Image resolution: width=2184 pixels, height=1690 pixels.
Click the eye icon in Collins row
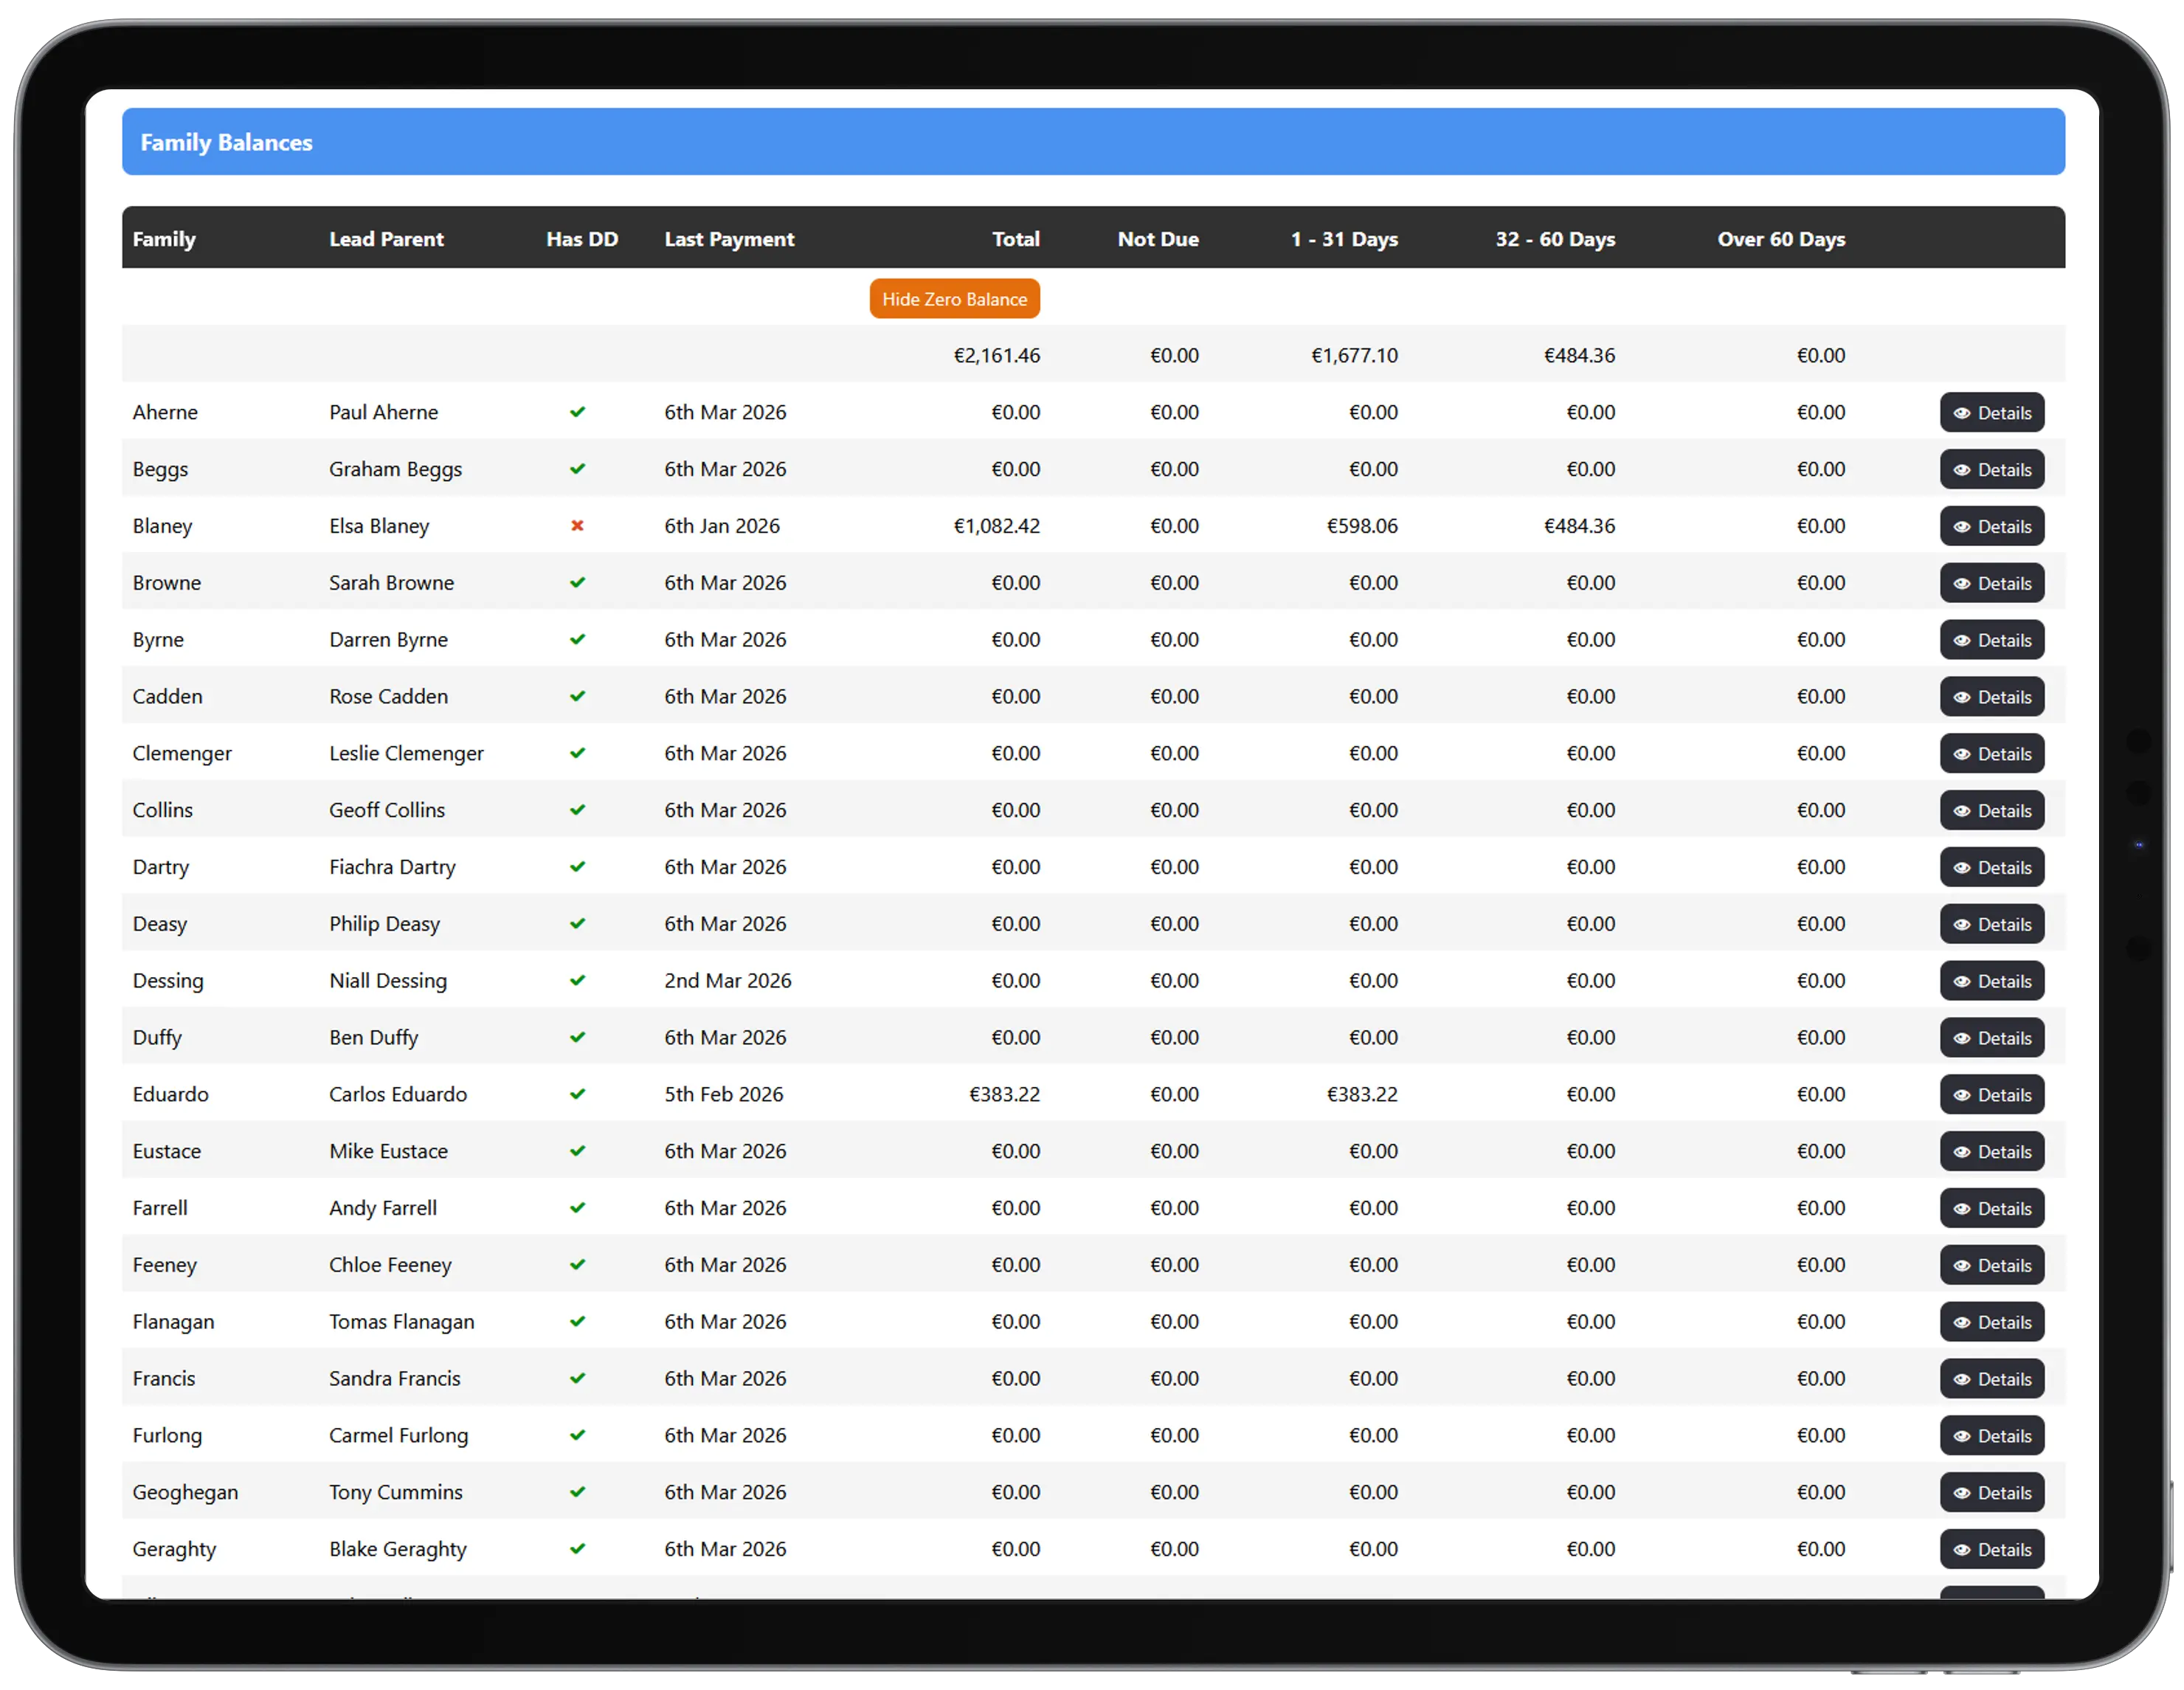(1961, 811)
